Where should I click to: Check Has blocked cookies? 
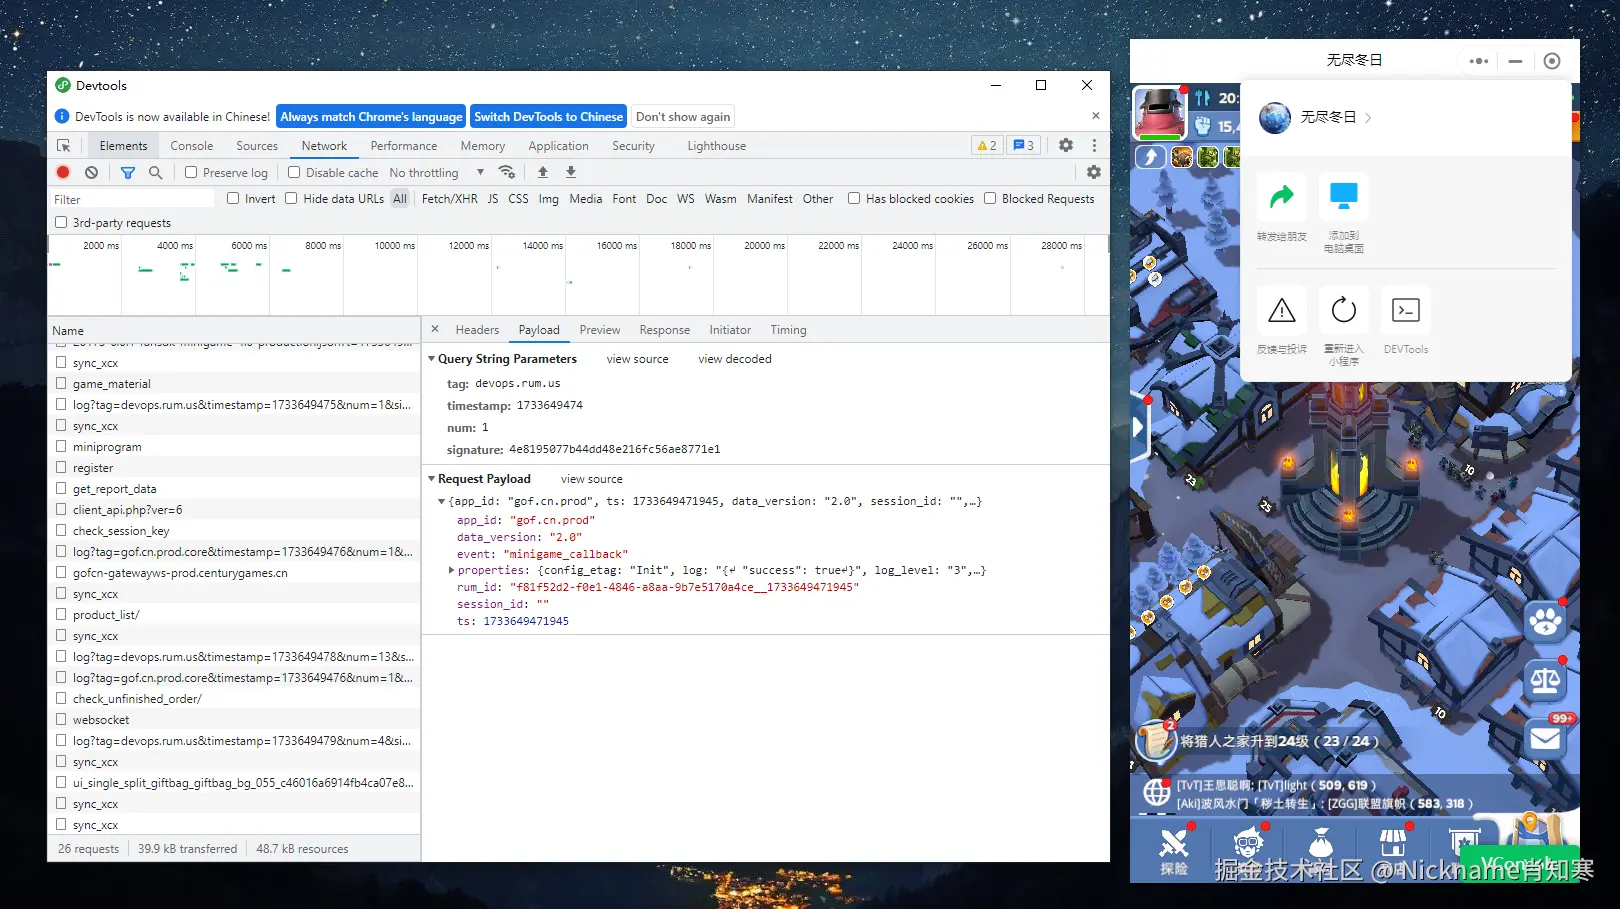(854, 199)
